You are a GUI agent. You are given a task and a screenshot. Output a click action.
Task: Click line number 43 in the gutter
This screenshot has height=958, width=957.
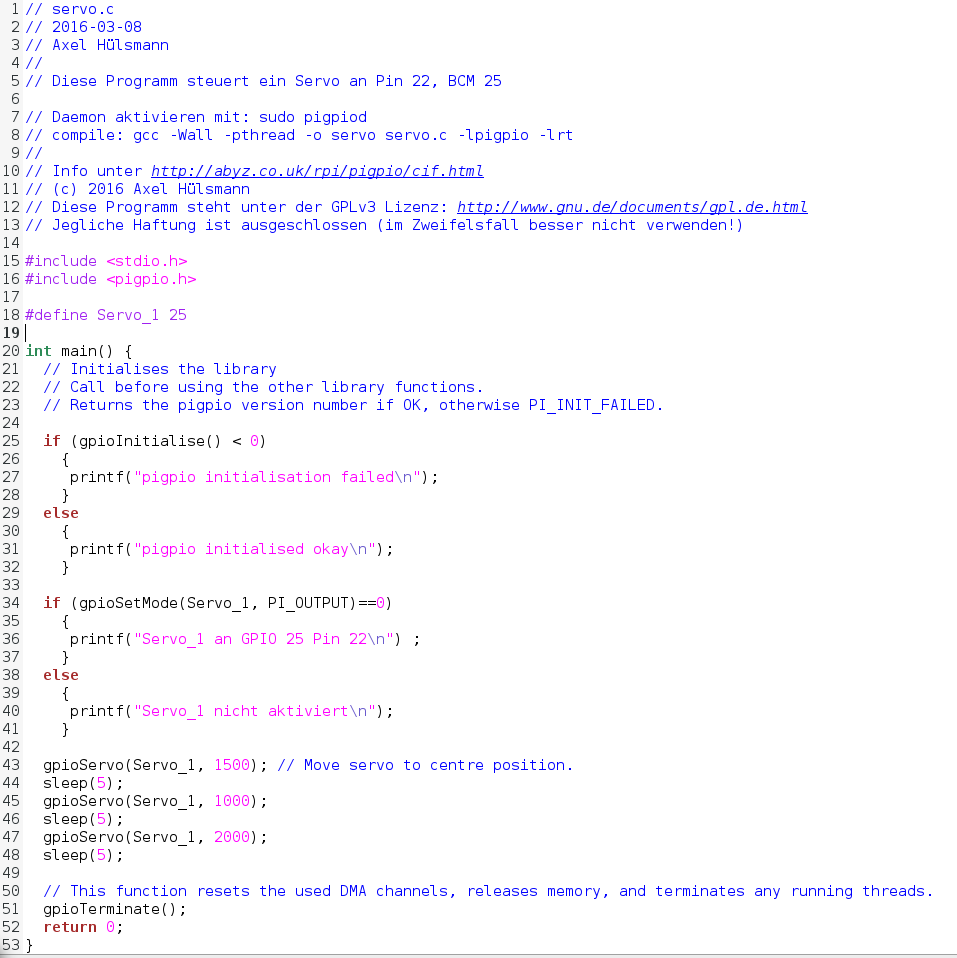pyautogui.click(x=11, y=765)
